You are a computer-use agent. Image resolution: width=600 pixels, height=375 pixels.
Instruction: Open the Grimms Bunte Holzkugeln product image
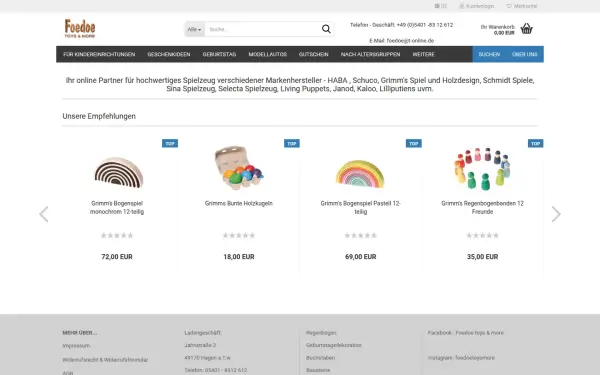click(x=238, y=168)
